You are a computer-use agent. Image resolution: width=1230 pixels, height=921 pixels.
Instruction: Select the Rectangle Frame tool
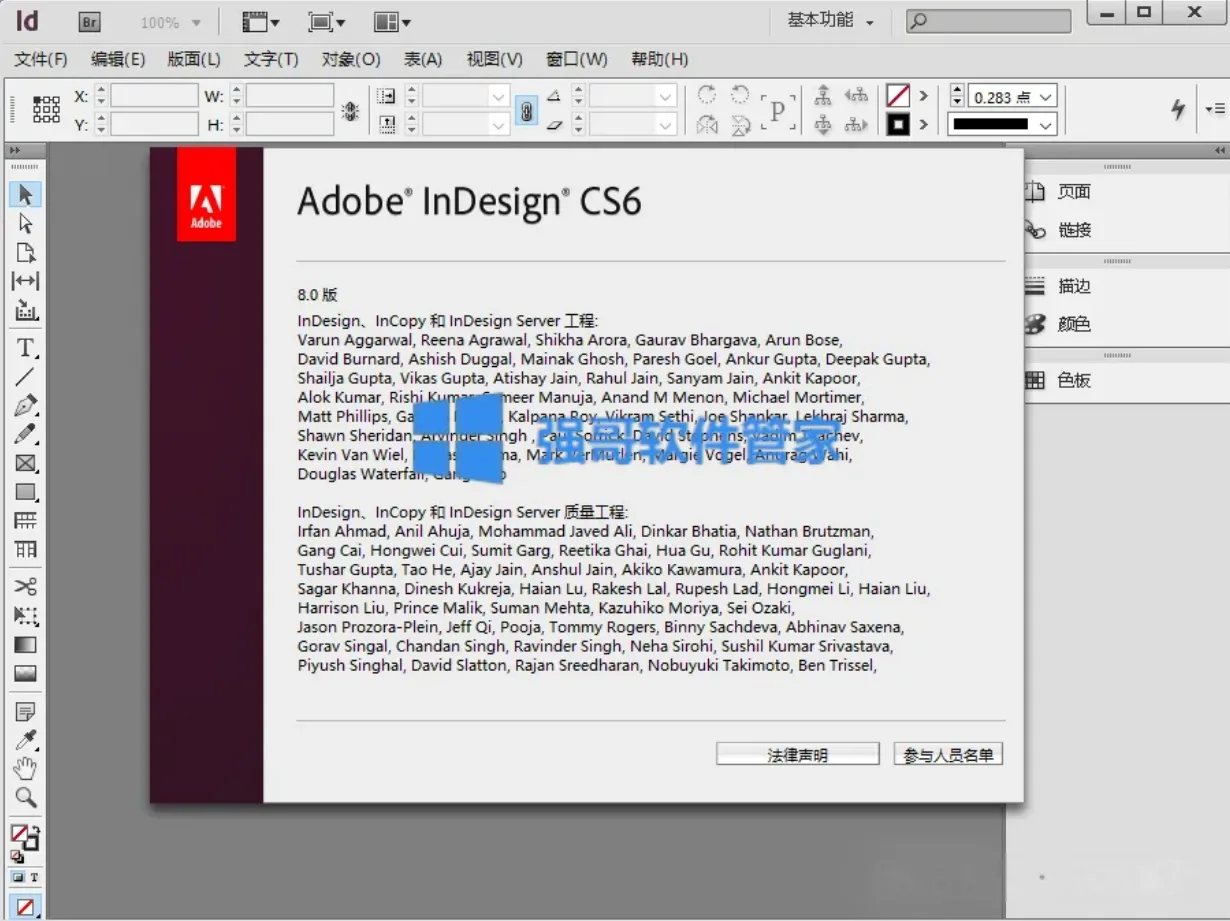(x=25, y=463)
